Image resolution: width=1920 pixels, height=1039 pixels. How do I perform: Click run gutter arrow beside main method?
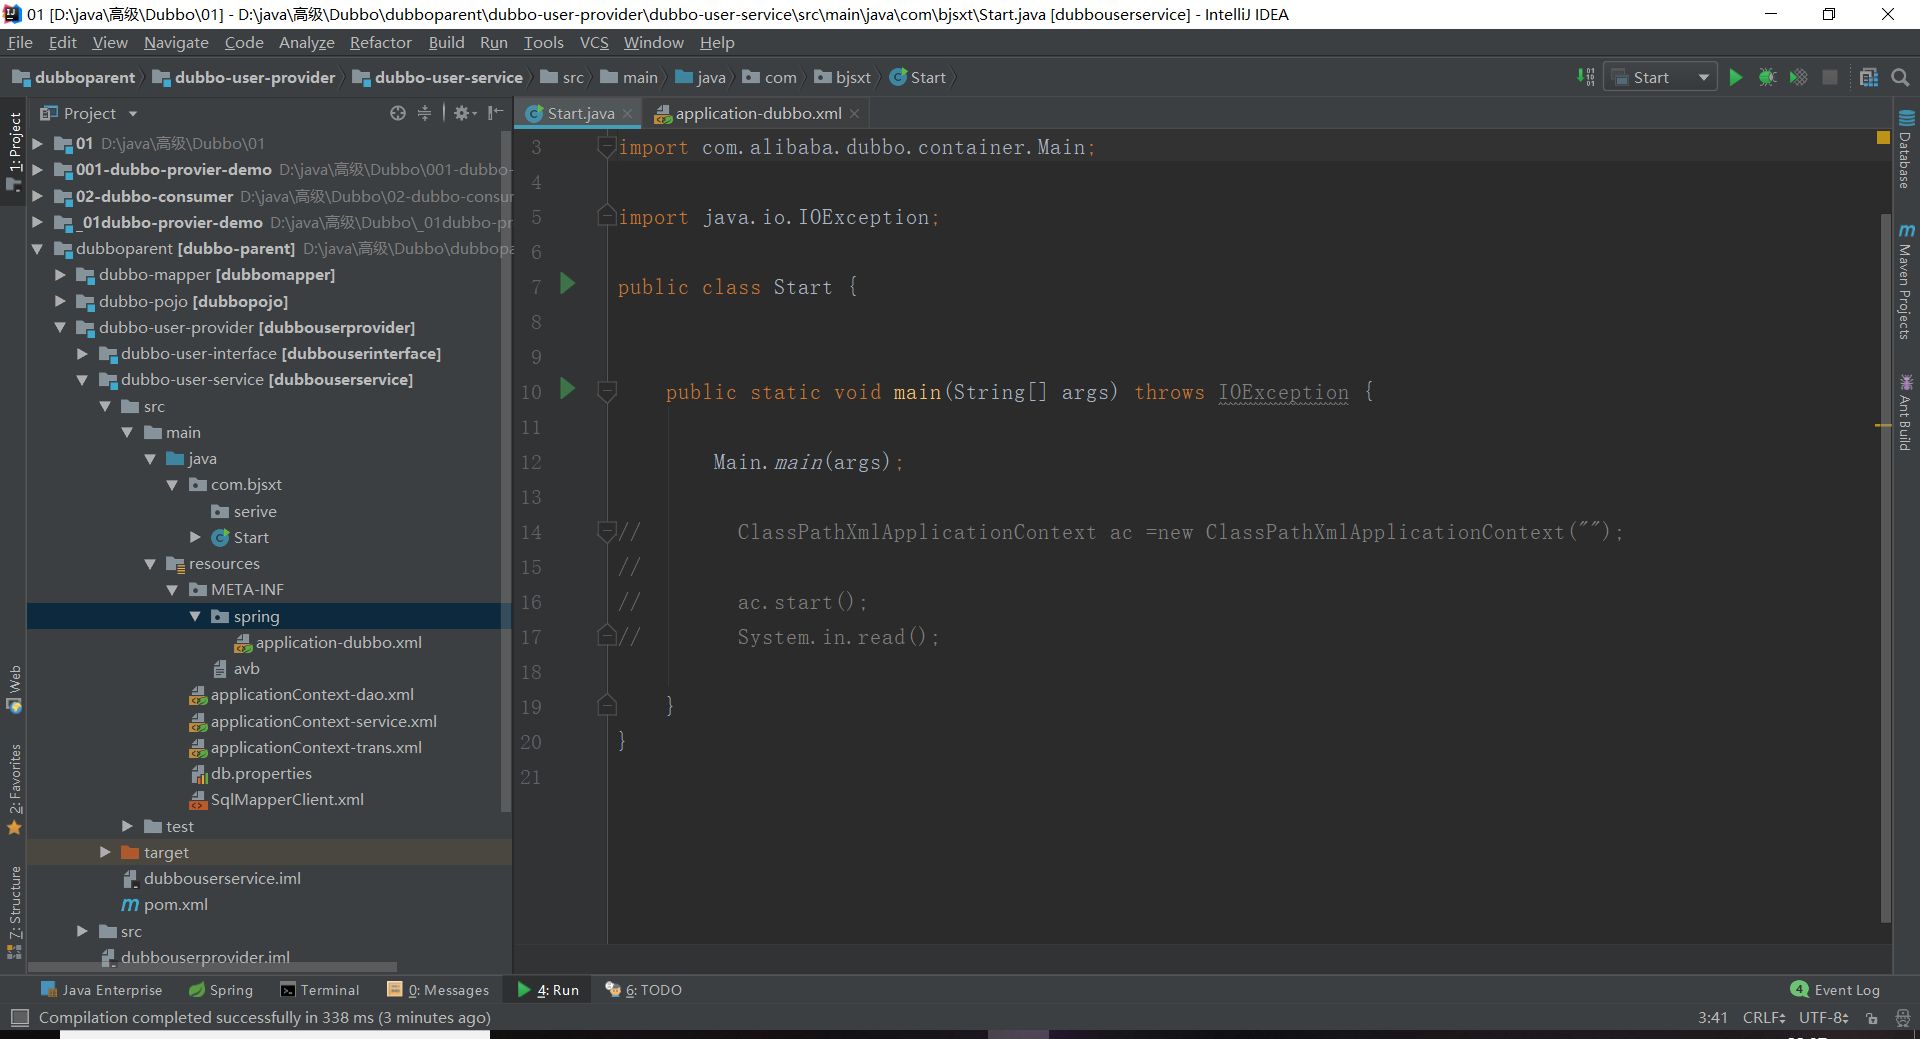pos(567,389)
